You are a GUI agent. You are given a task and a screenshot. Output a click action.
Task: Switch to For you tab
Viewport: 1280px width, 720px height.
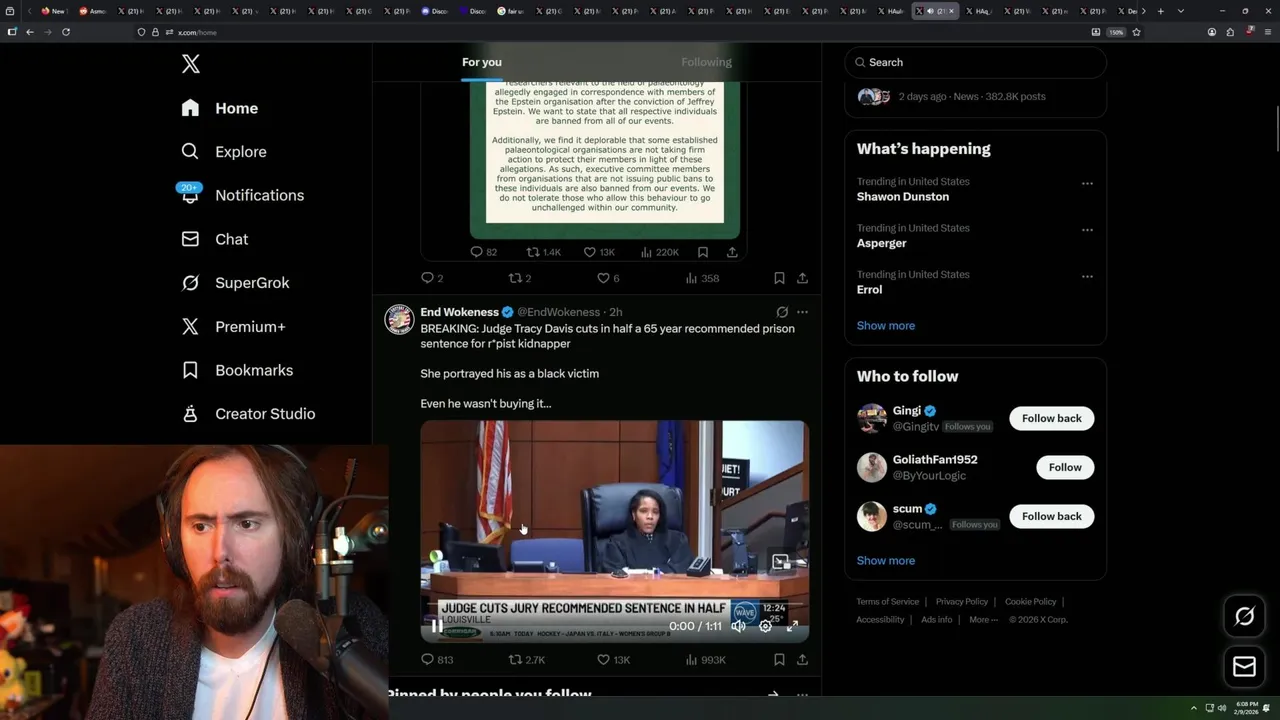click(482, 62)
